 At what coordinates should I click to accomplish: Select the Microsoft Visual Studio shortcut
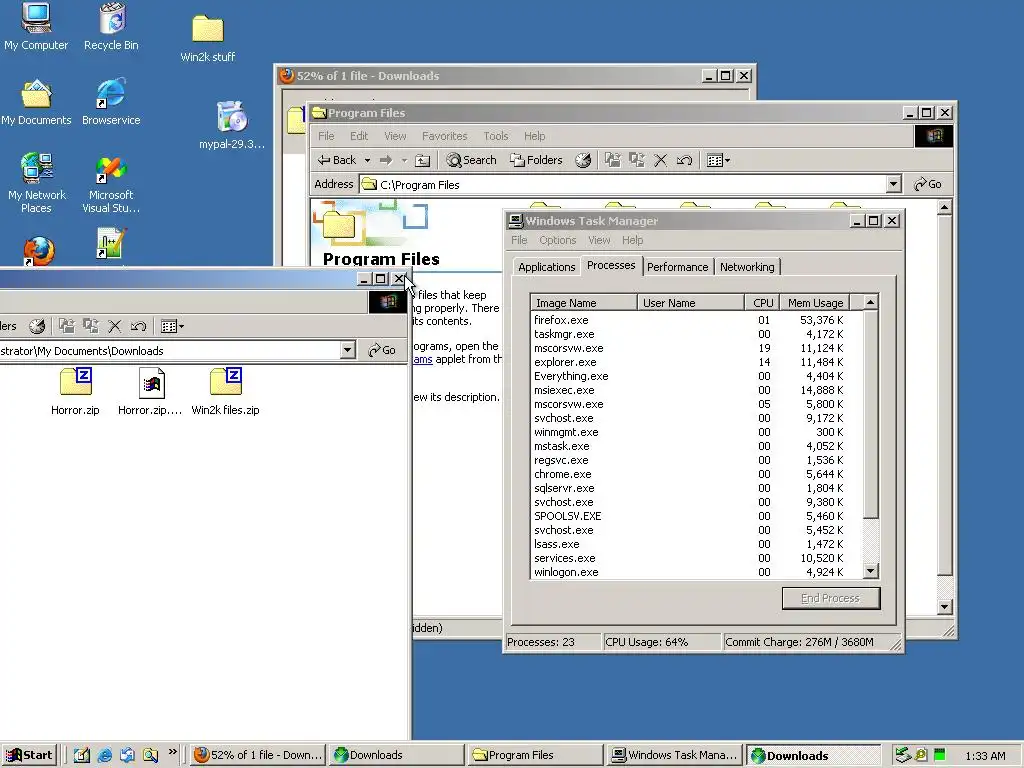tap(111, 184)
